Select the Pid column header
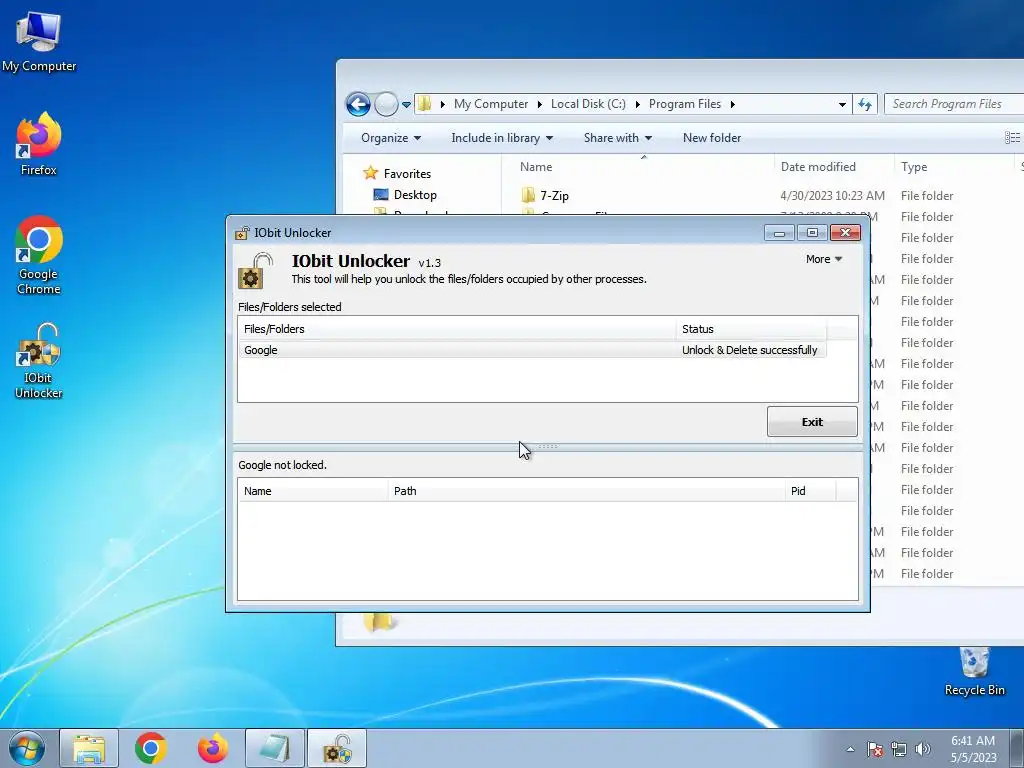The image size is (1024, 768). click(810, 491)
